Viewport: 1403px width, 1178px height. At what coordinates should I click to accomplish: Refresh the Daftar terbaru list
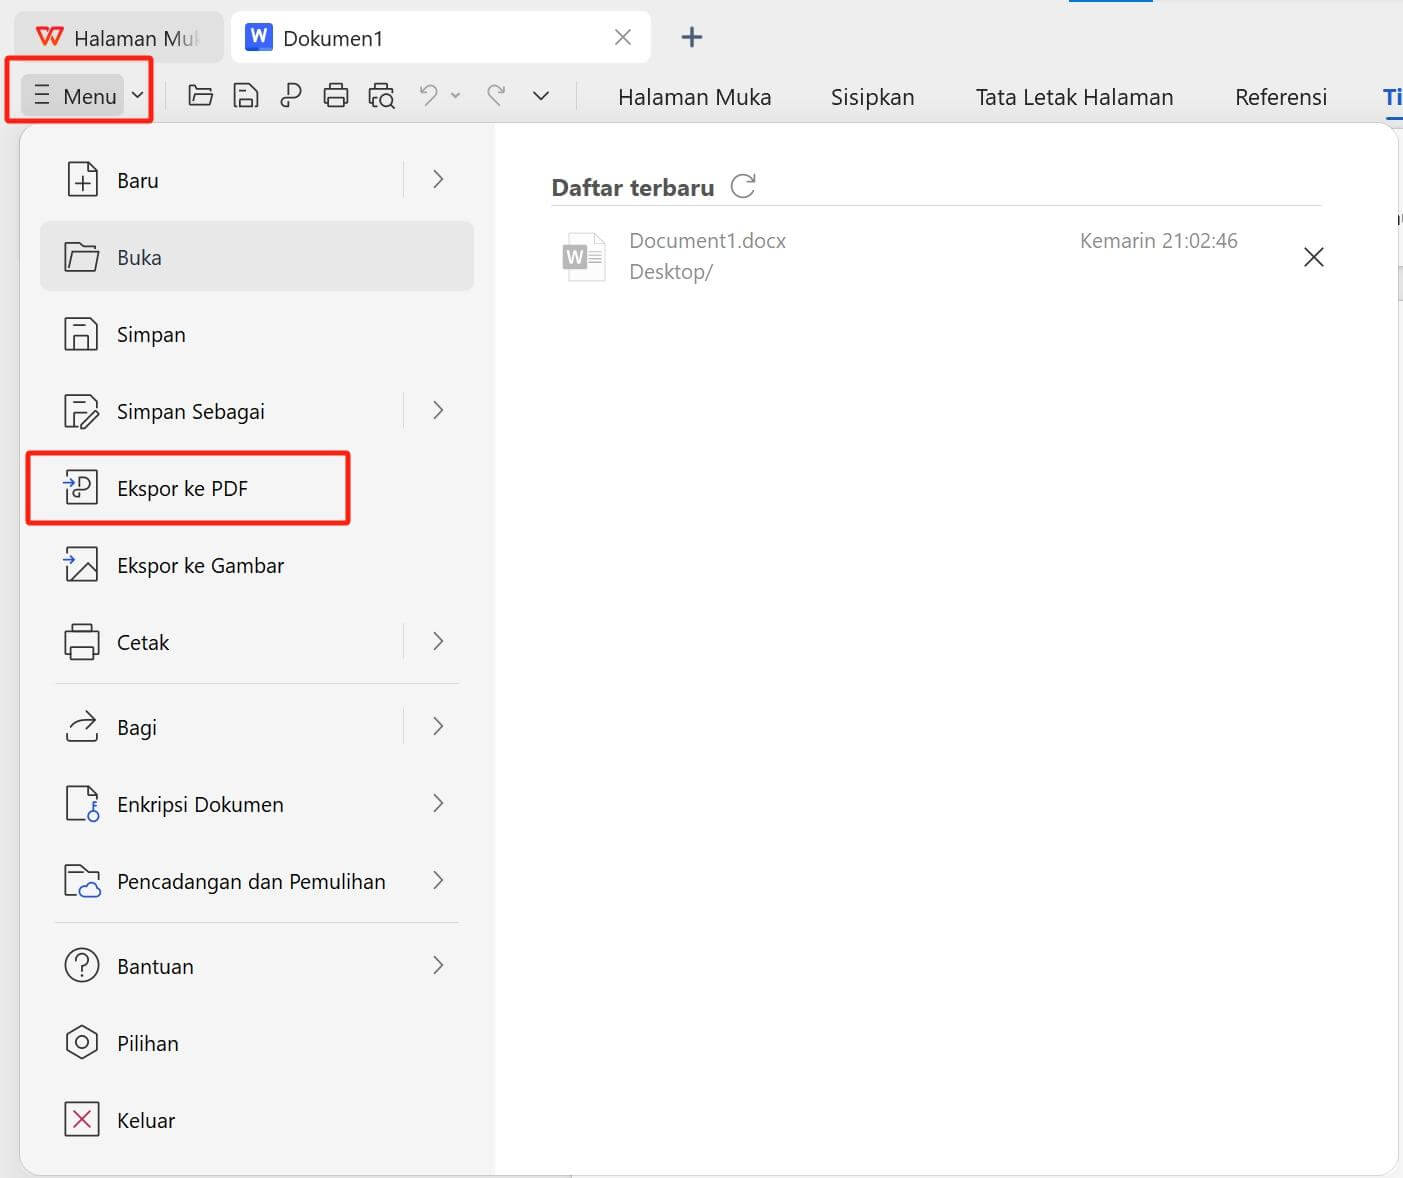tap(743, 186)
